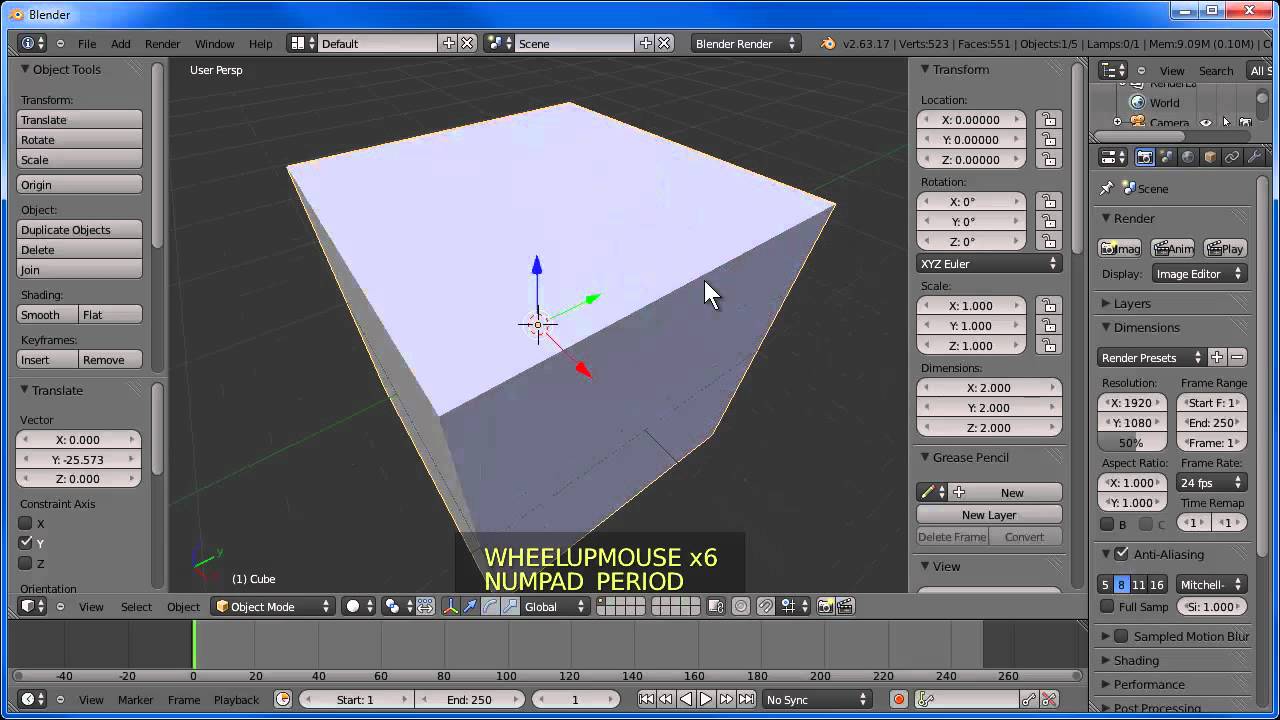The width and height of the screenshot is (1280, 720).
Task: Toggle the Scale Y lock
Action: [x=1048, y=325]
